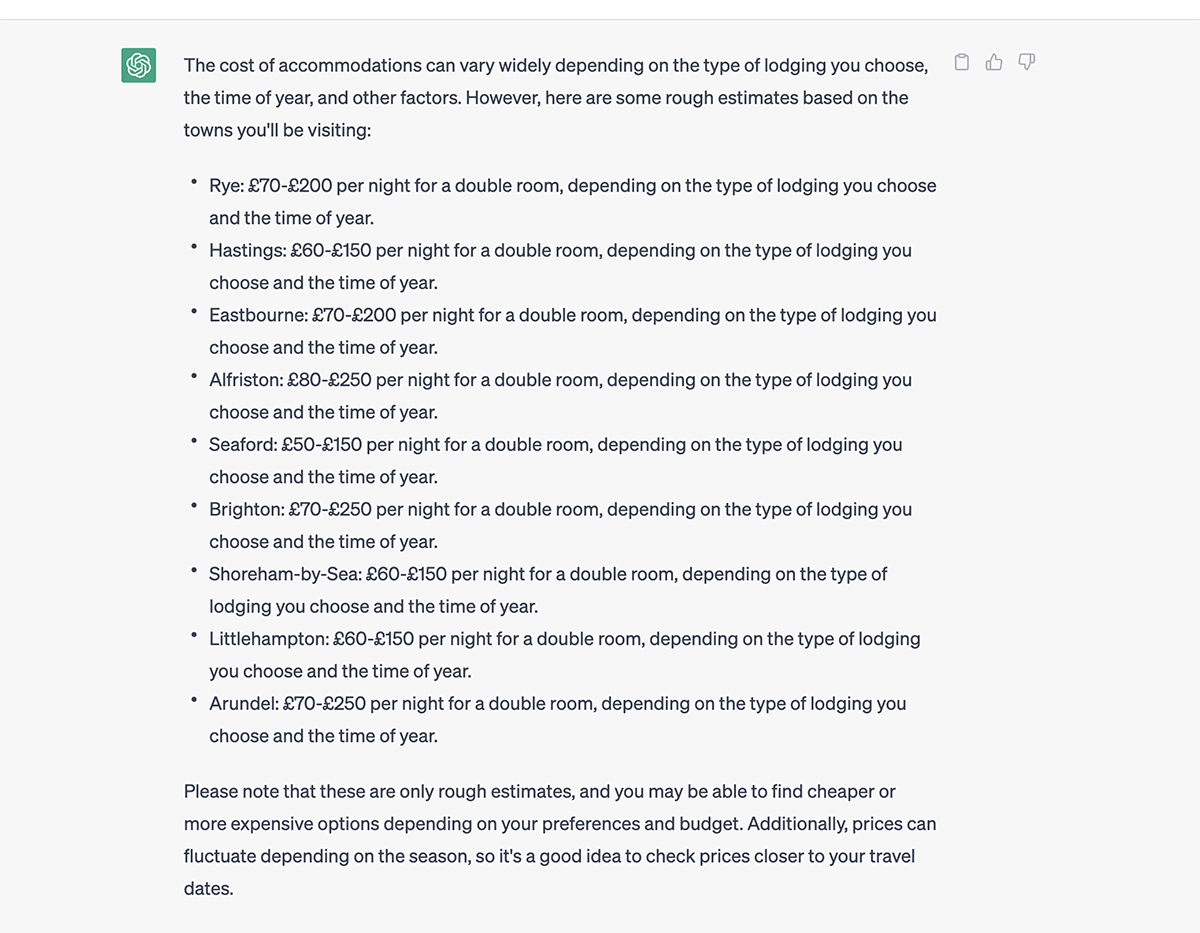1200x933 pixels.
Task: Click the Rye price estimate line
Action: tap(573, 202)
